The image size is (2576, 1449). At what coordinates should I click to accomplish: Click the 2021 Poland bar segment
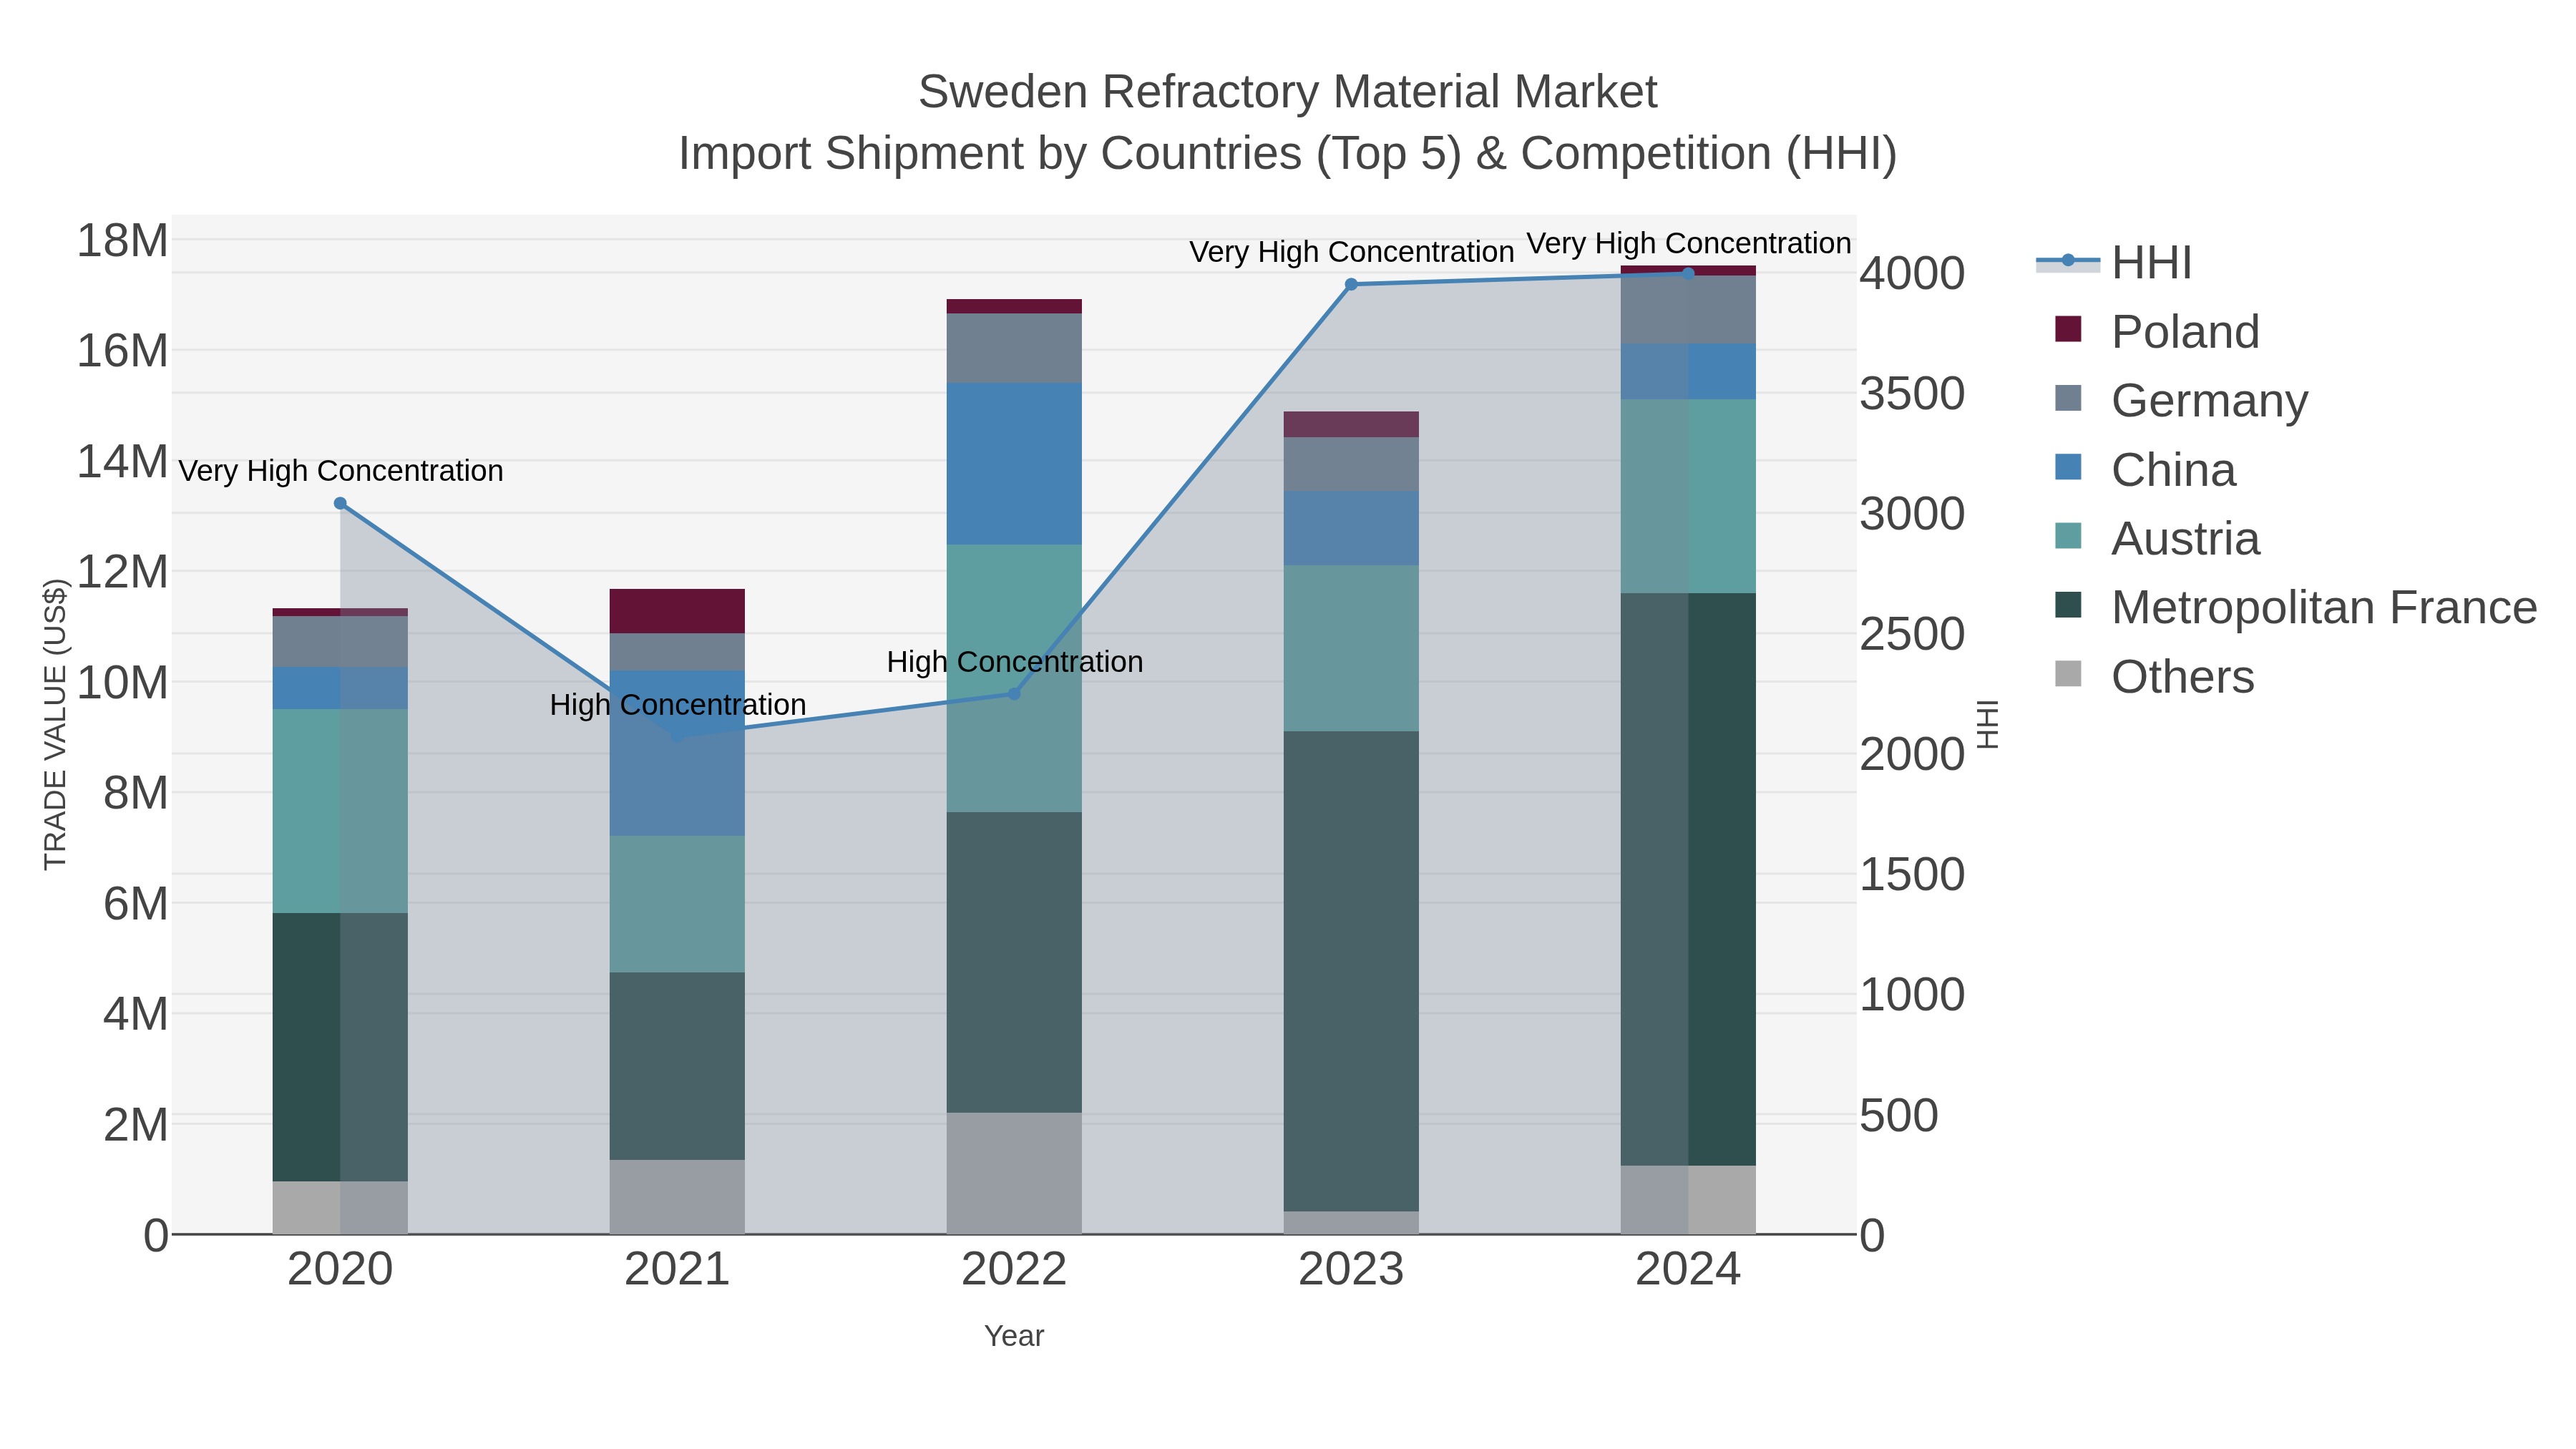[x=677, y=611]
